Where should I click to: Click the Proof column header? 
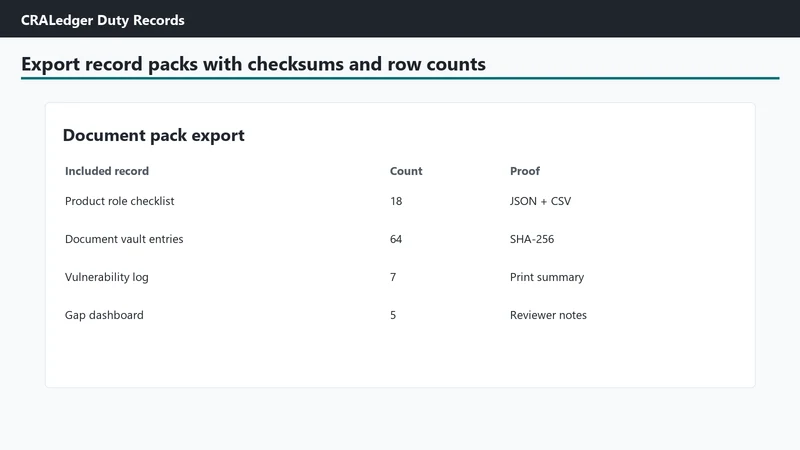point(524,171)
